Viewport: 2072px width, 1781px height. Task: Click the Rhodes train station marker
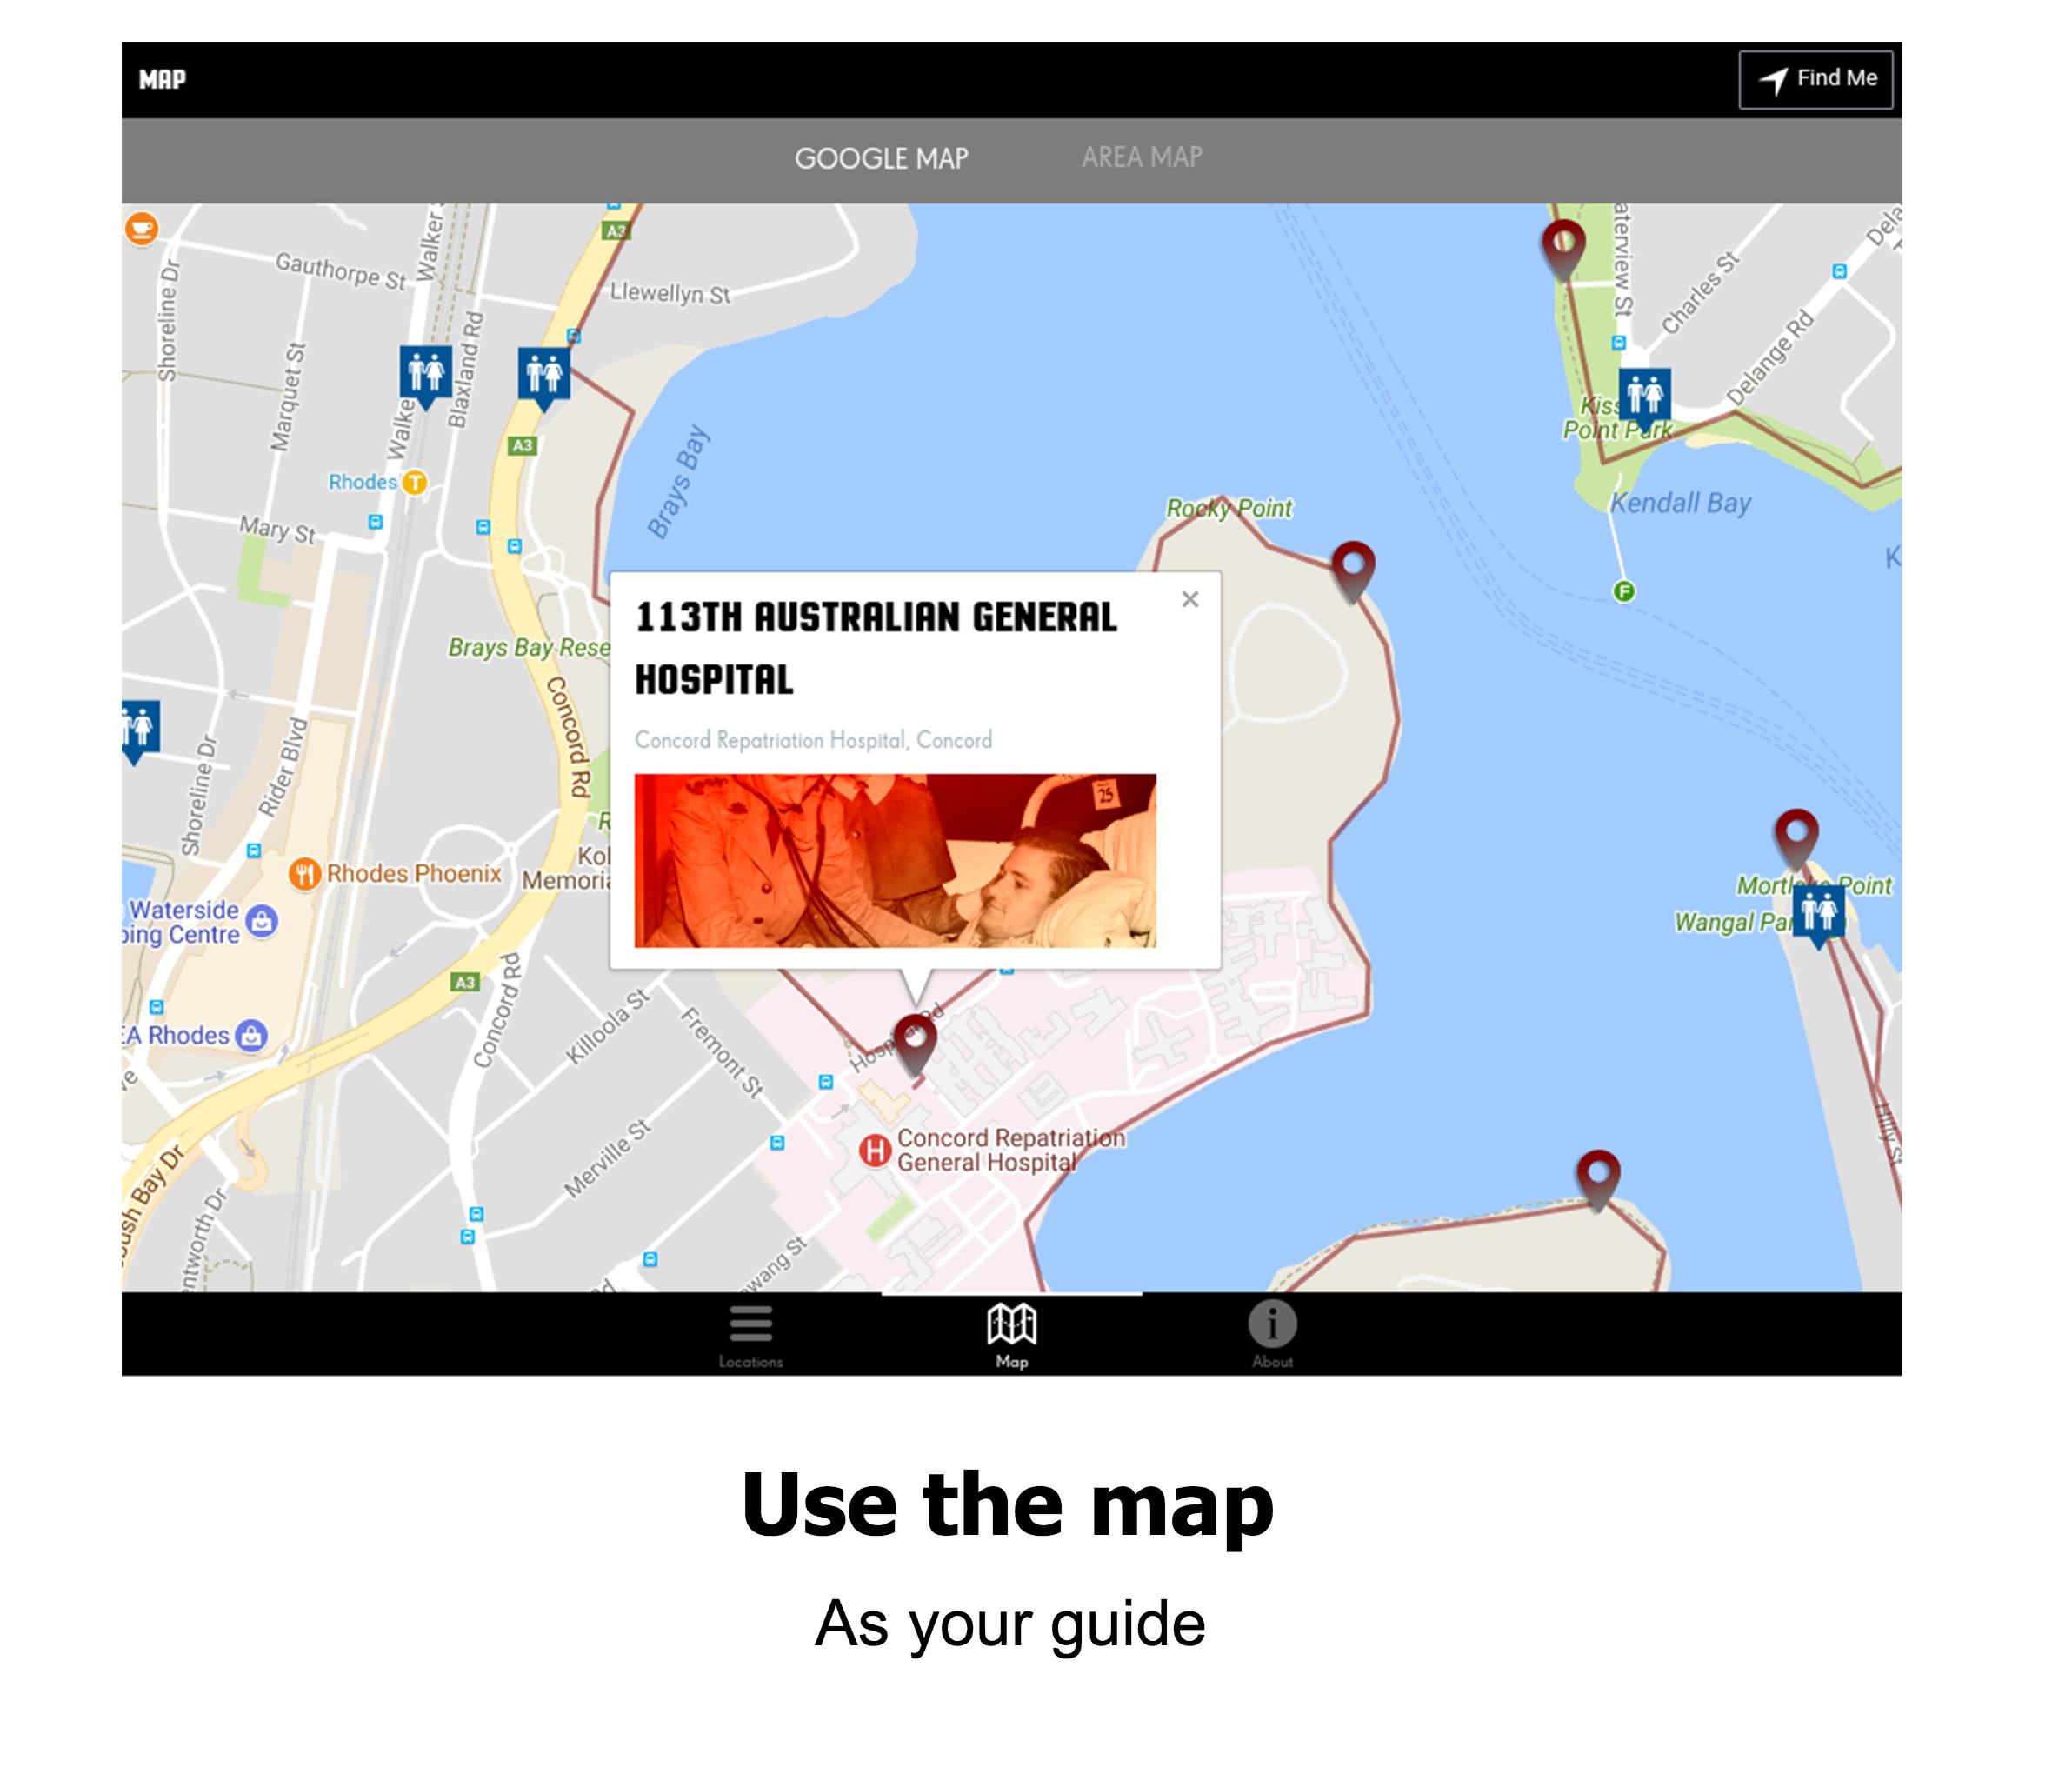[414, 483]
